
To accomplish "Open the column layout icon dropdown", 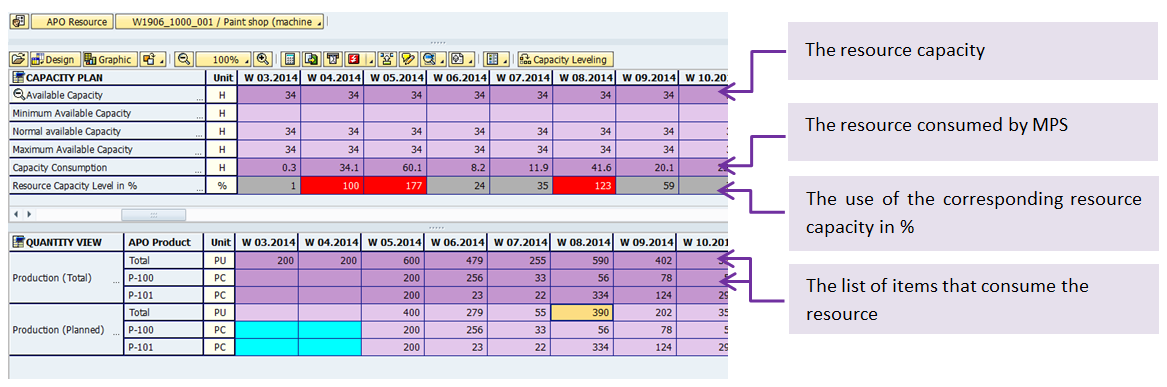I will tap(496, 60).
